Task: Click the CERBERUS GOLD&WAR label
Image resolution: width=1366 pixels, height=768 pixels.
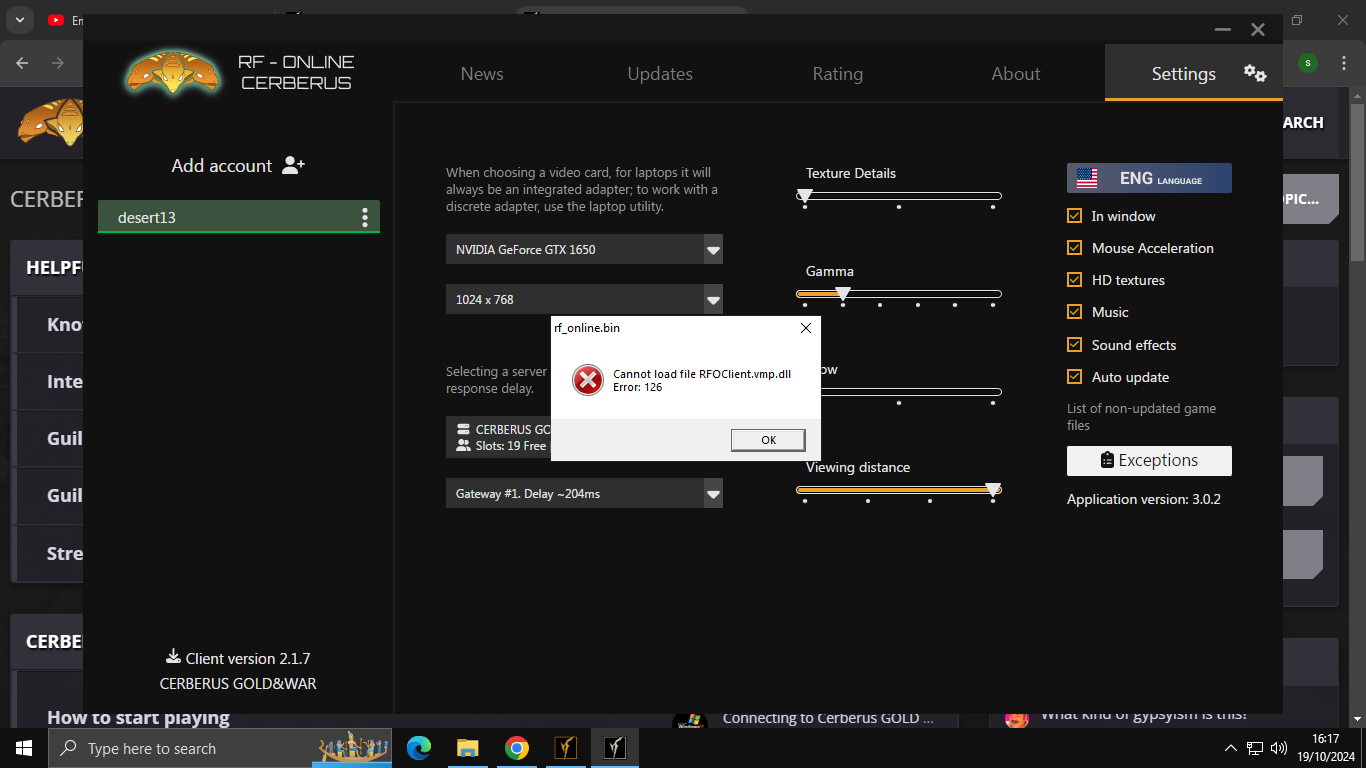Action: pos(238,684)
